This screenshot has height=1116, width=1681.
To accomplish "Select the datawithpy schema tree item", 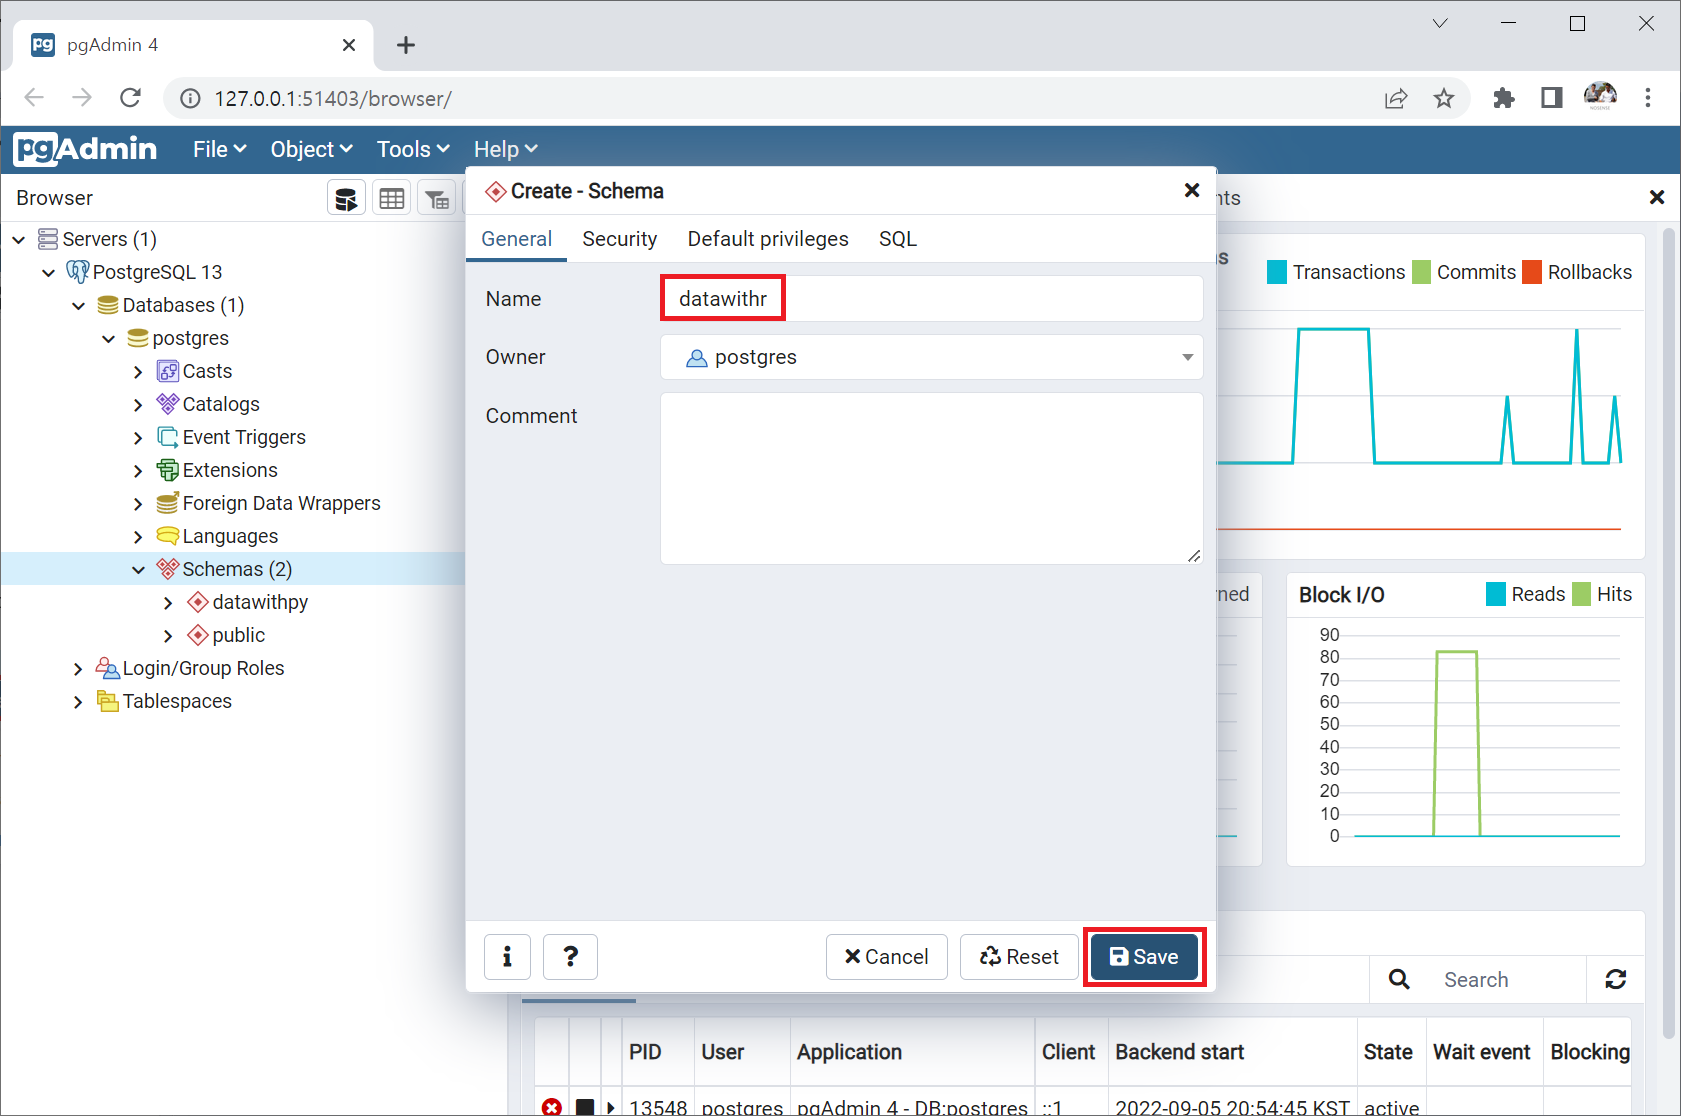I will 260,602.
